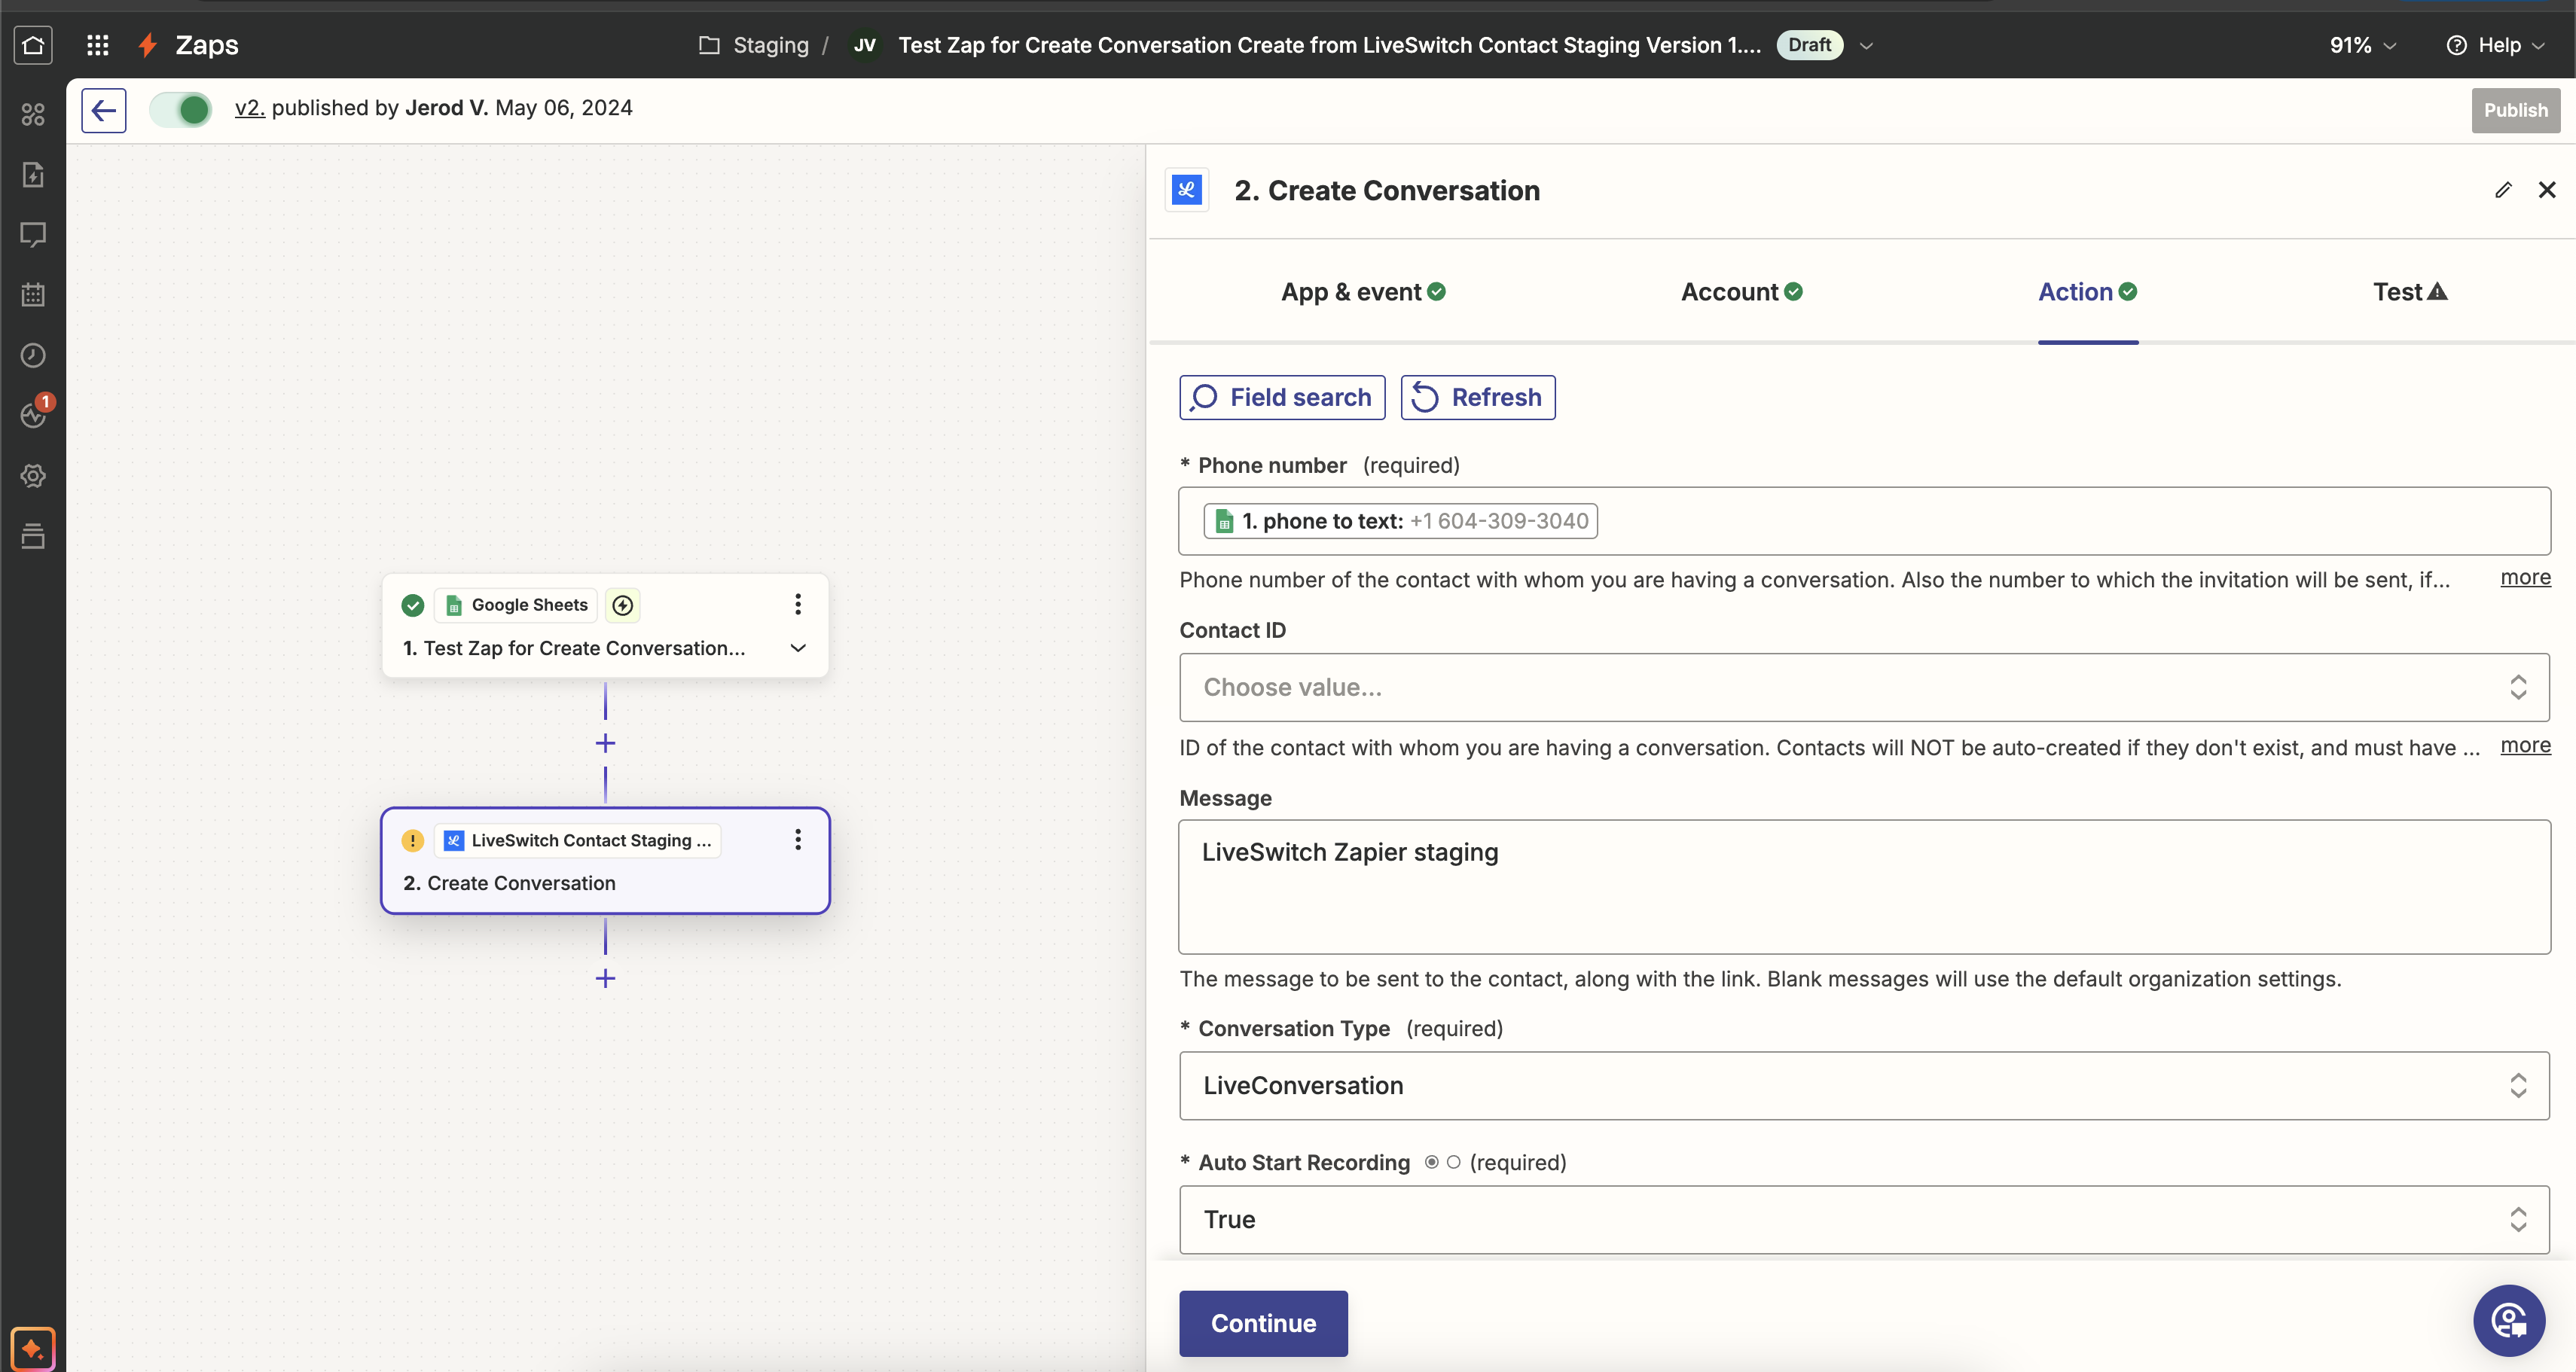Click the instant trigger bolt icon on step 1
Image resolution: width=2576 pixels, height=1372 pixels.
click(x=623, y=605)
